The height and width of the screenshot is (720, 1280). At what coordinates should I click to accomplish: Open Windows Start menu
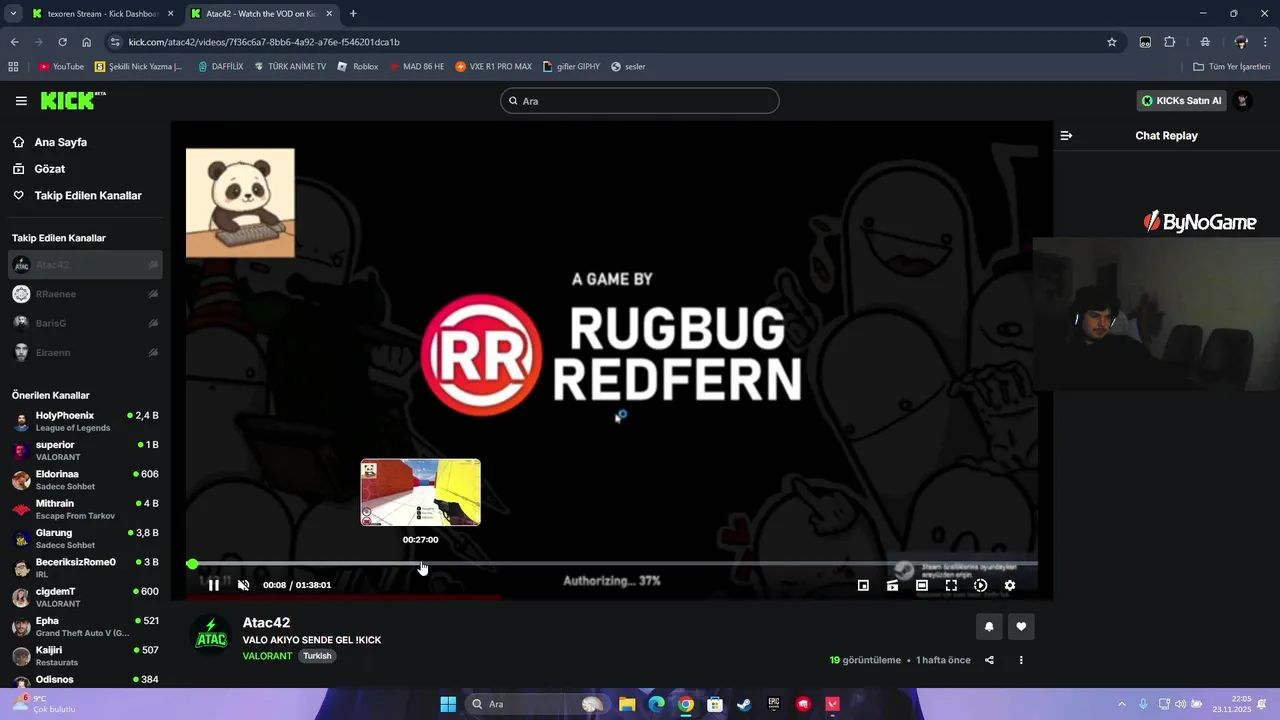pos(448,704)
